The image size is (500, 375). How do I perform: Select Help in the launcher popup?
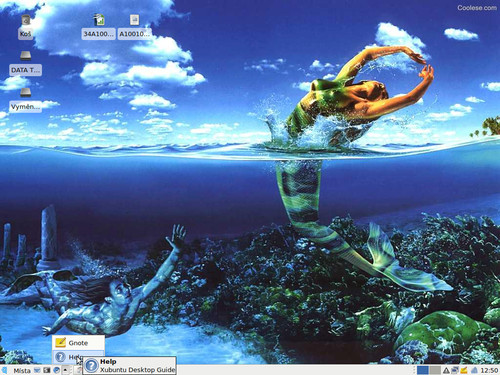pos(78,357)
